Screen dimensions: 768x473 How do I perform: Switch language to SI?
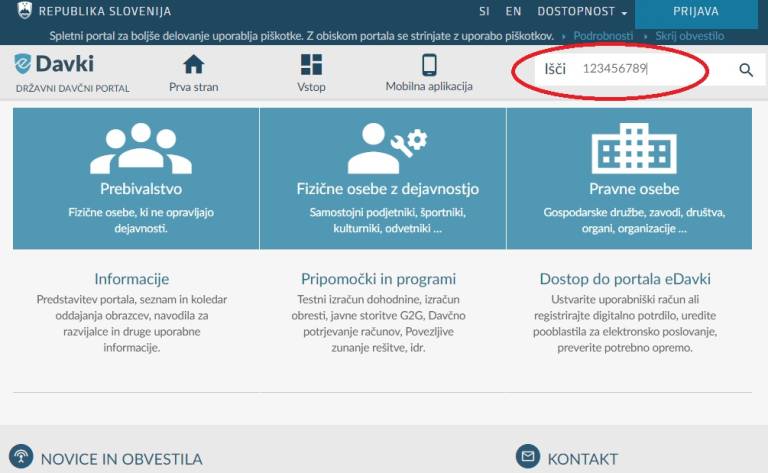pos(484,11)
